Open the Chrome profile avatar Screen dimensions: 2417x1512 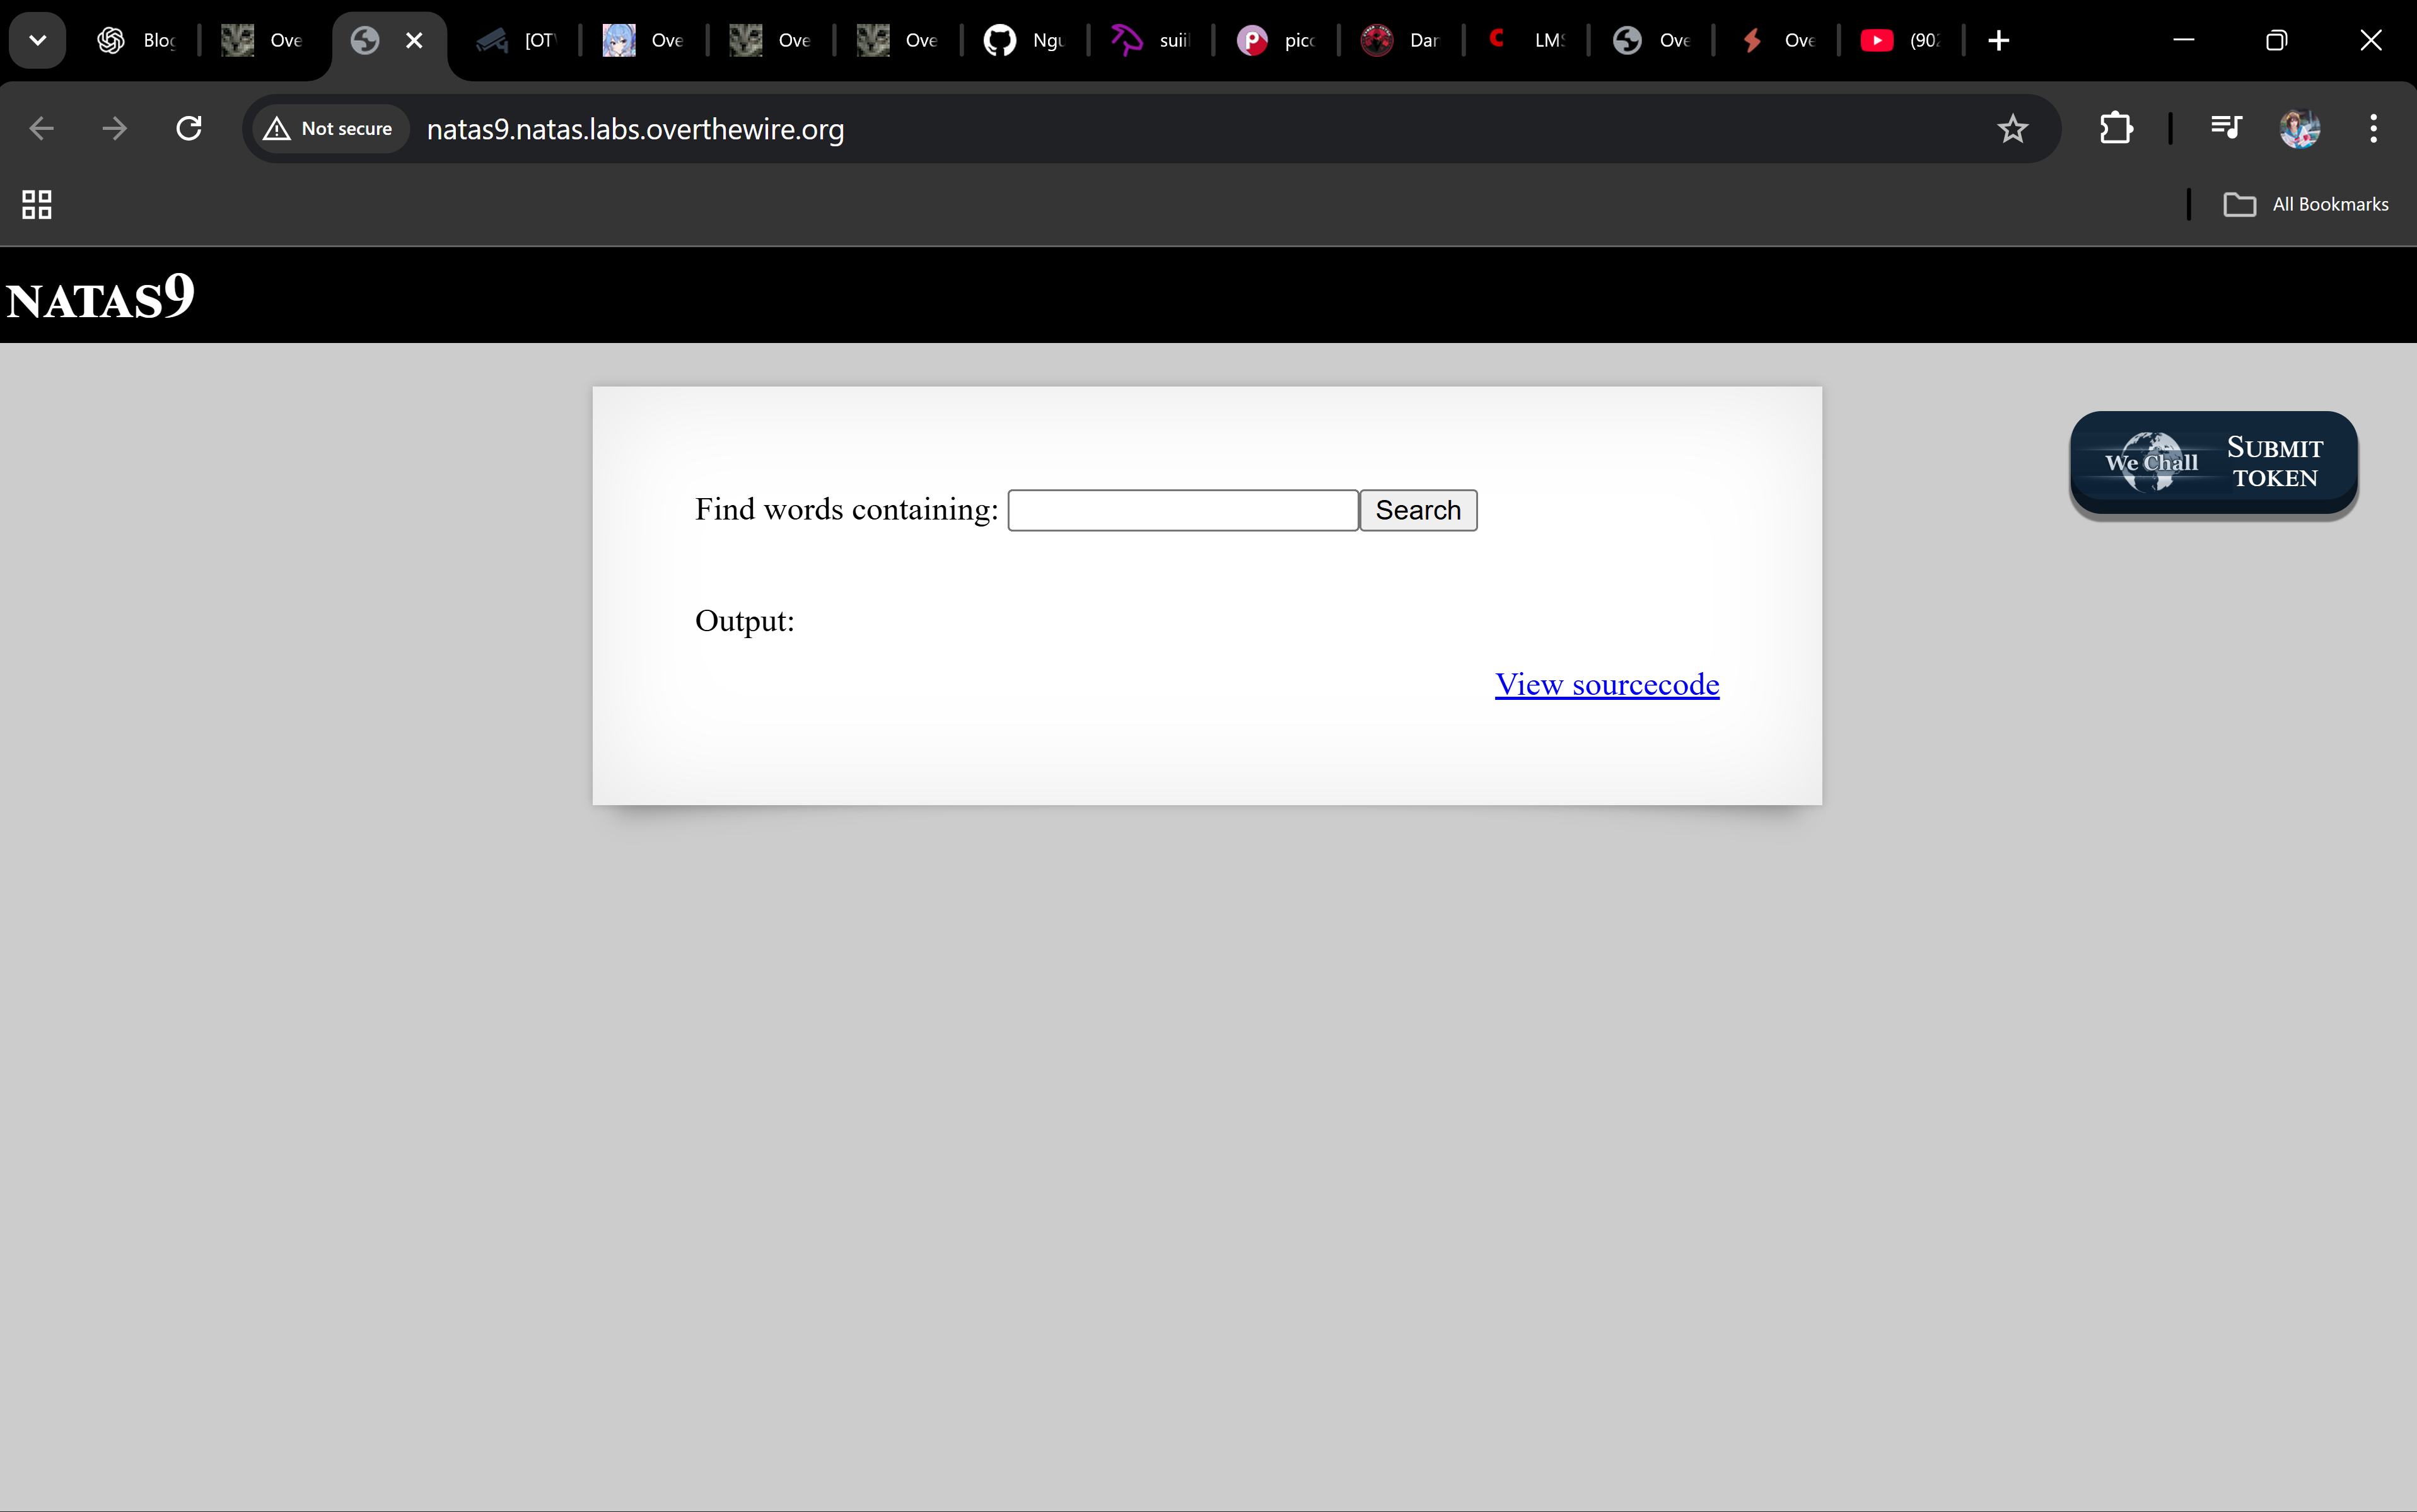pos(2299,128)
